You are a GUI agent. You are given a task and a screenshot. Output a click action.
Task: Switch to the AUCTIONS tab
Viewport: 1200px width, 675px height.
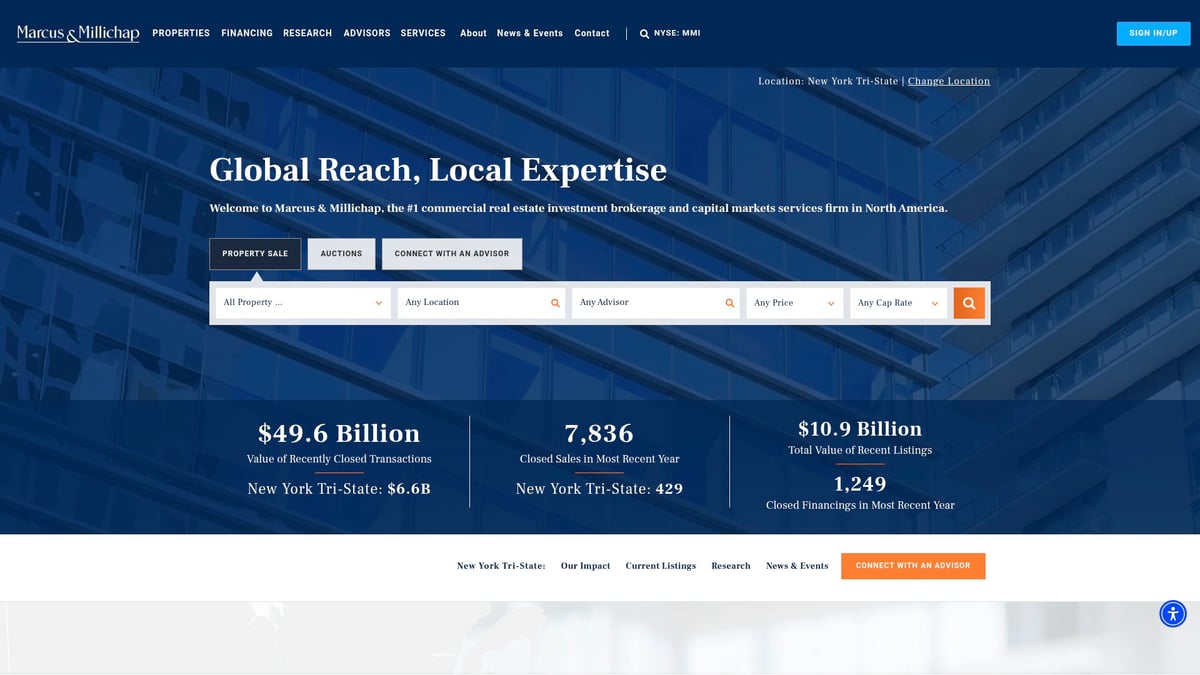click(341, 253)
